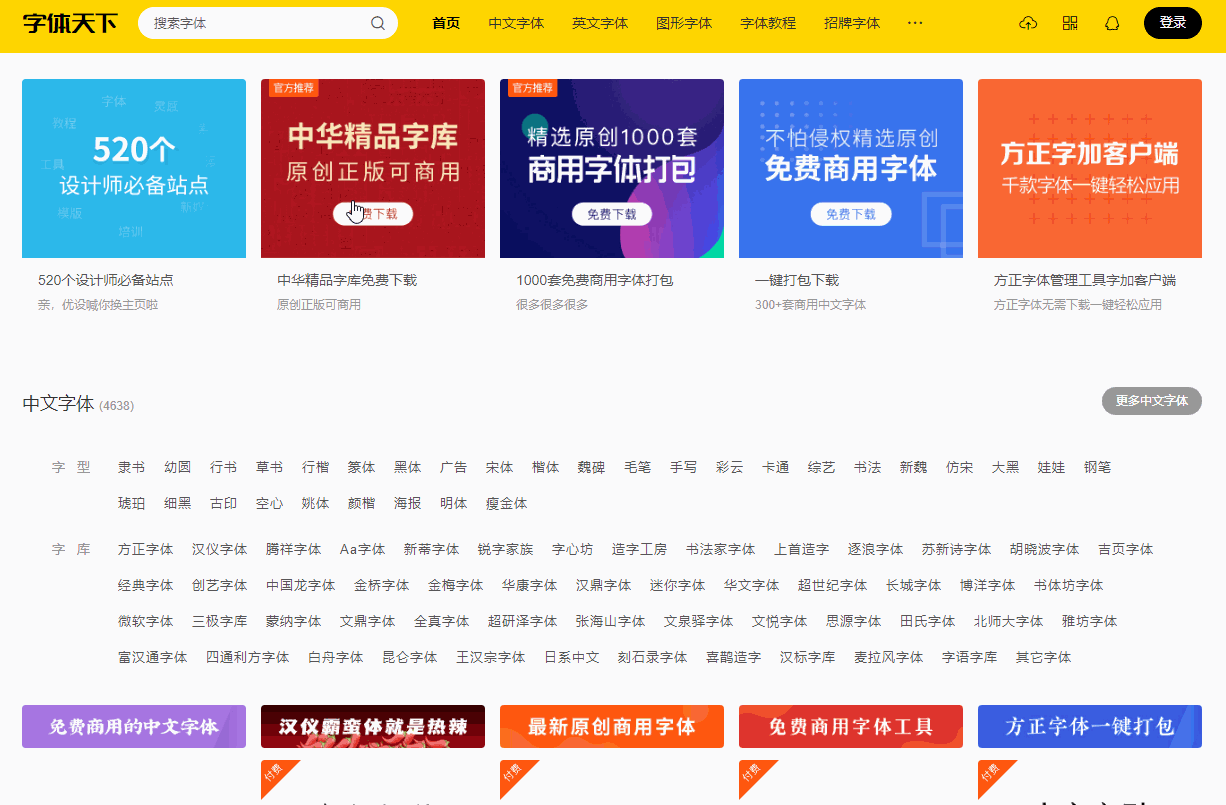Open the 字语字库 library
This screenshot has width=1226, height=805.
[969, 657]
